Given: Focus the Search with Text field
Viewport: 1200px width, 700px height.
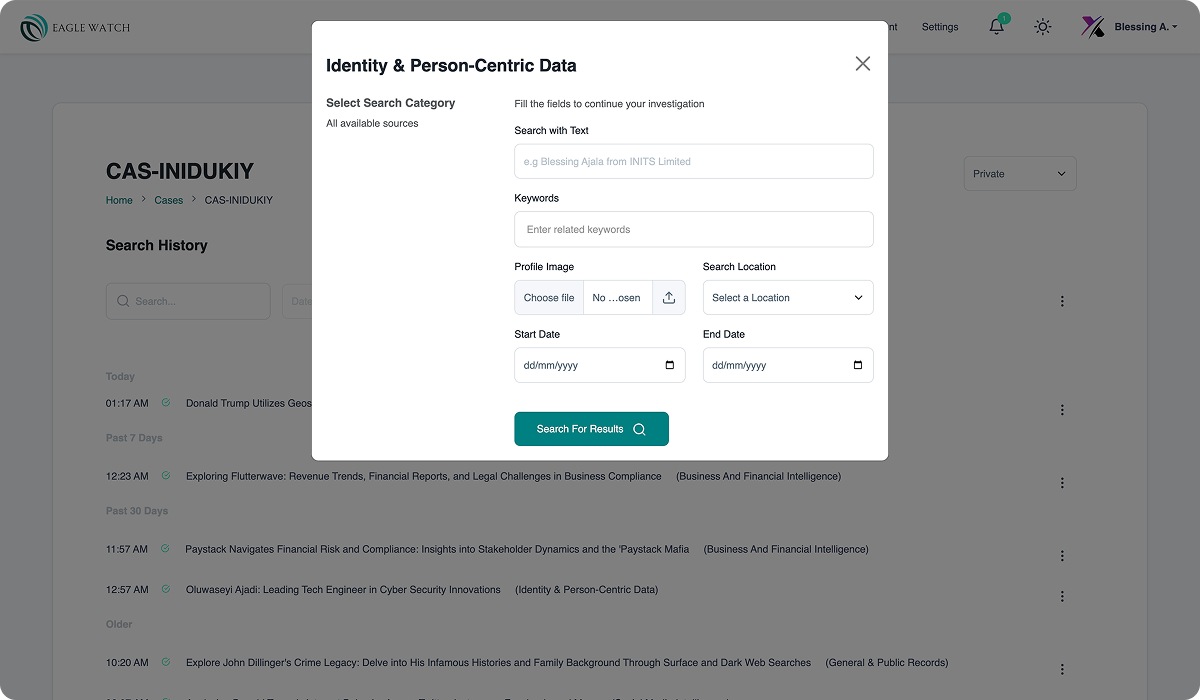Looking at the screenshot, I should (693, 162).
